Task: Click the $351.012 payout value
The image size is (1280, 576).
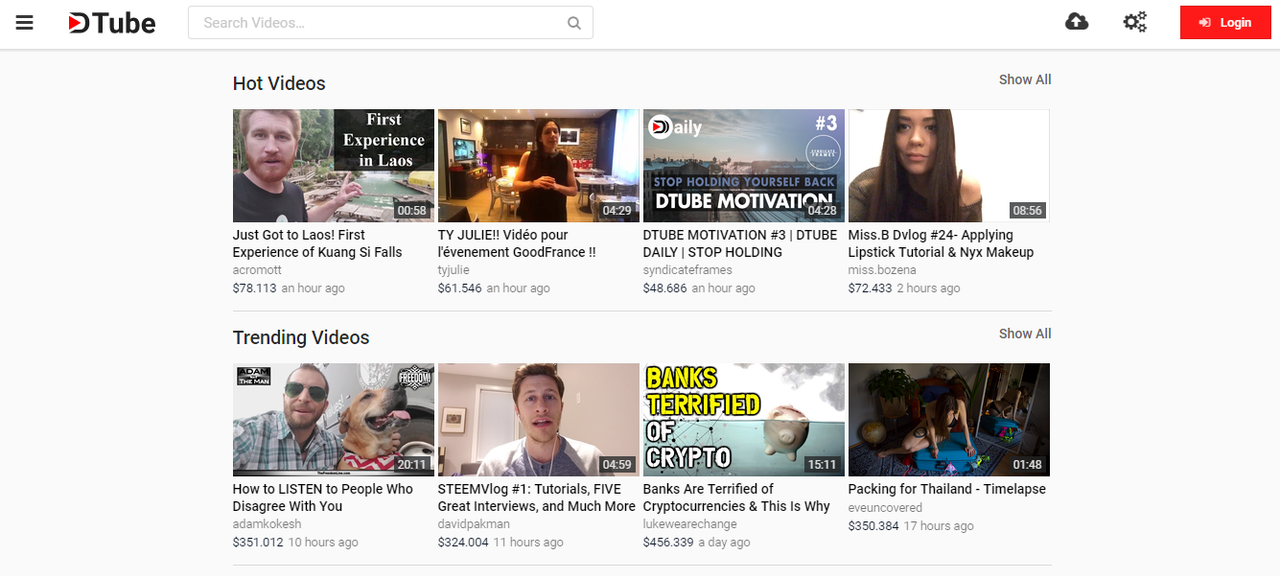Action: [258, 542]
